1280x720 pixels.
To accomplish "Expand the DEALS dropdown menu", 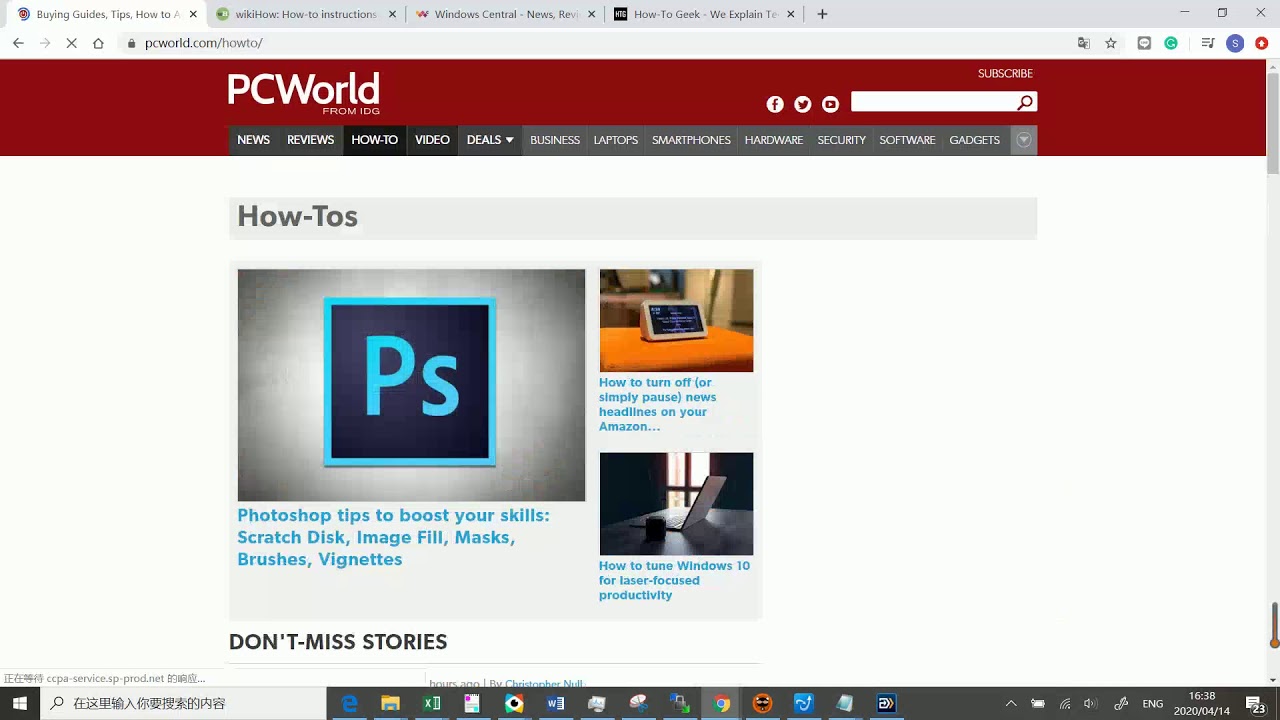I will pos(490,140).
